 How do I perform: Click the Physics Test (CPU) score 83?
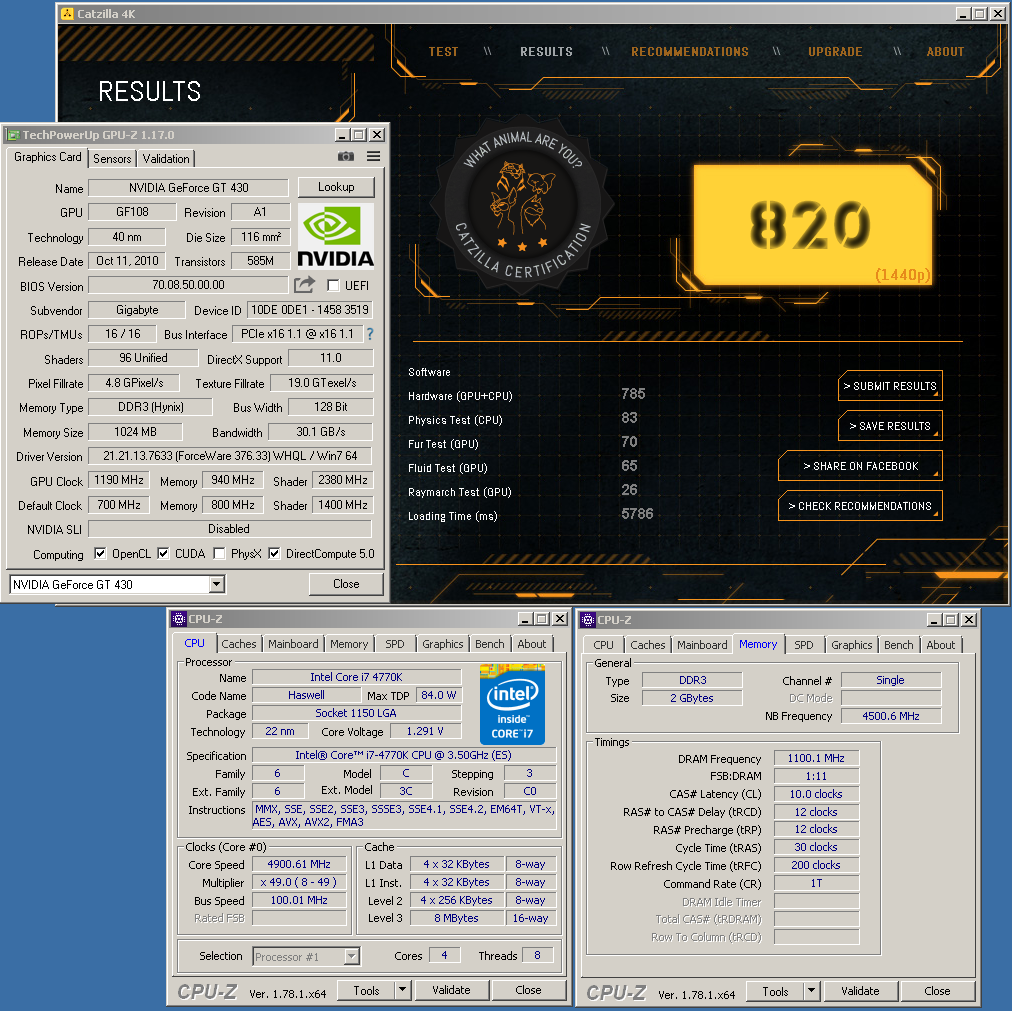(x=629, y=418)
